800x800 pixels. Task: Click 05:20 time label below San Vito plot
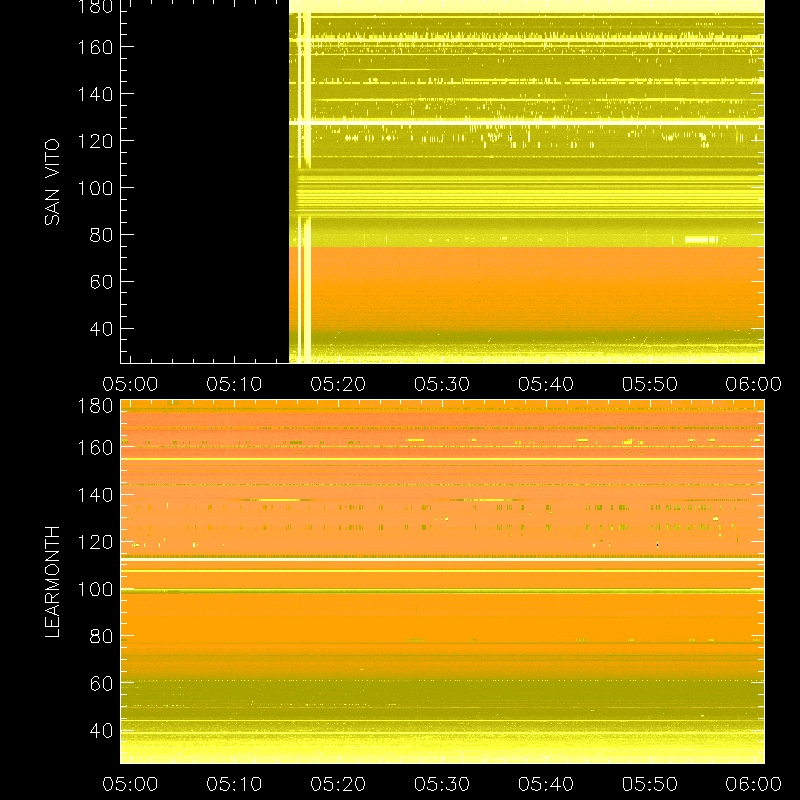(338, 384)
